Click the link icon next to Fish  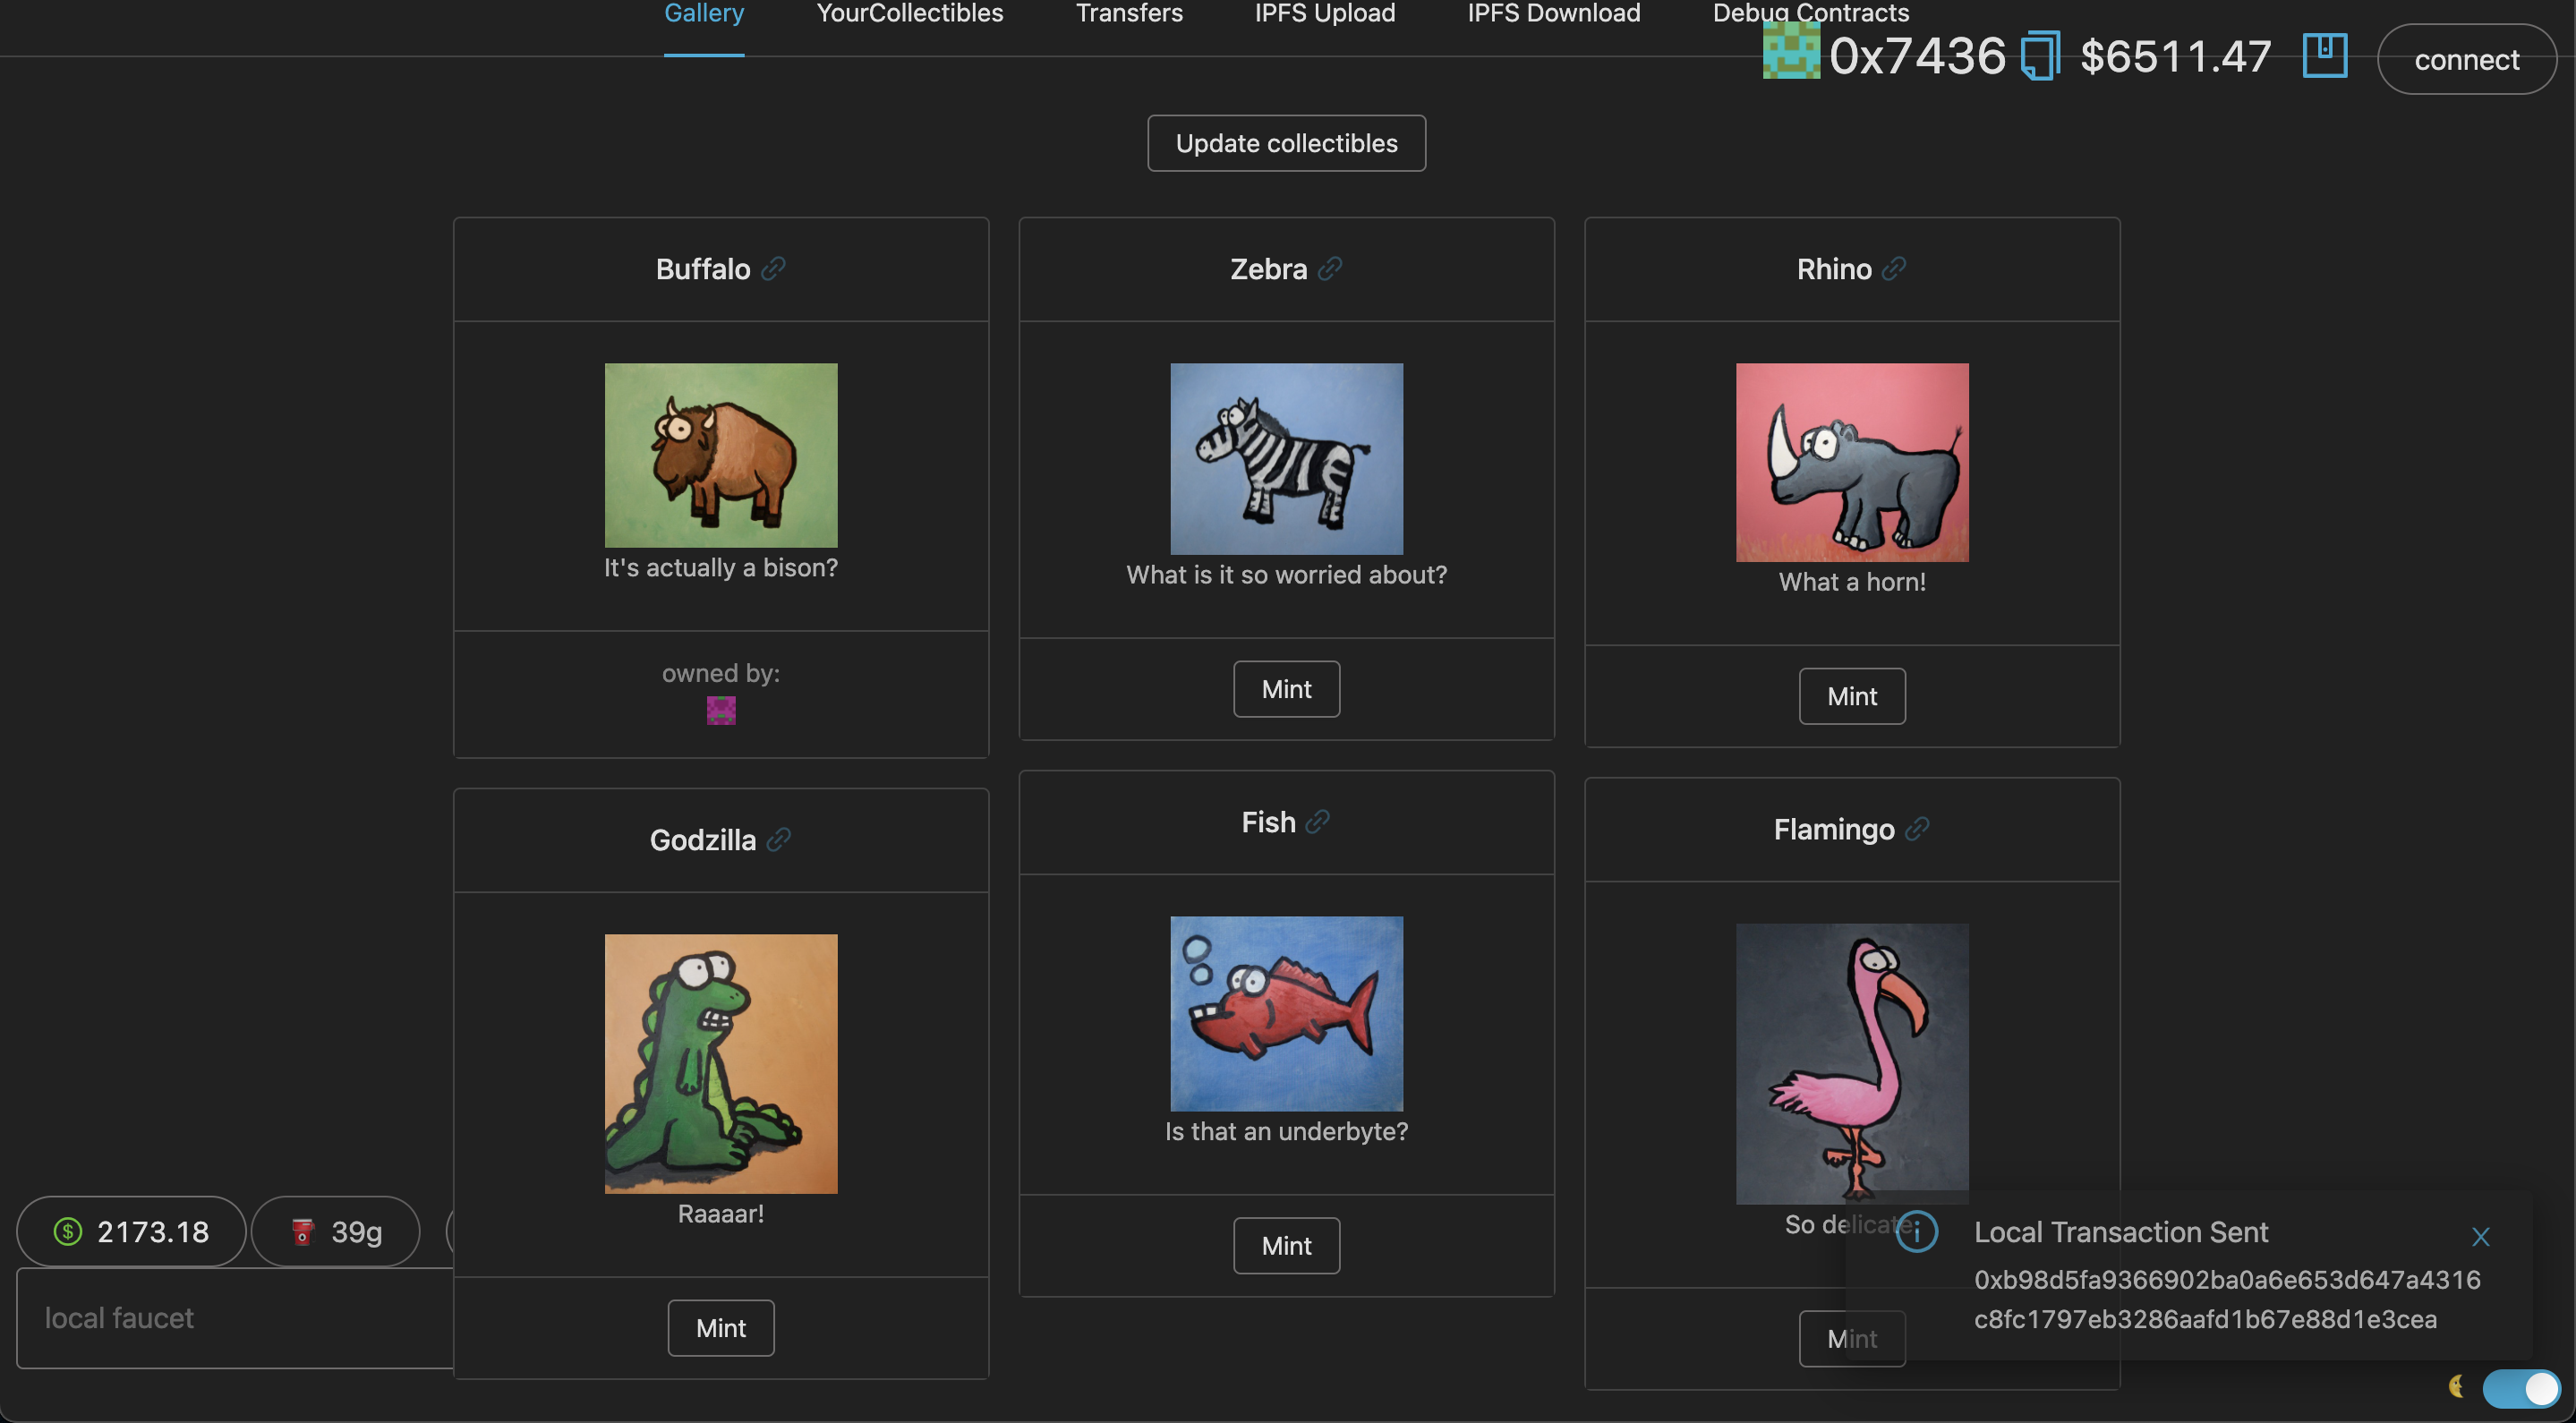click(x=1318, y=822)
